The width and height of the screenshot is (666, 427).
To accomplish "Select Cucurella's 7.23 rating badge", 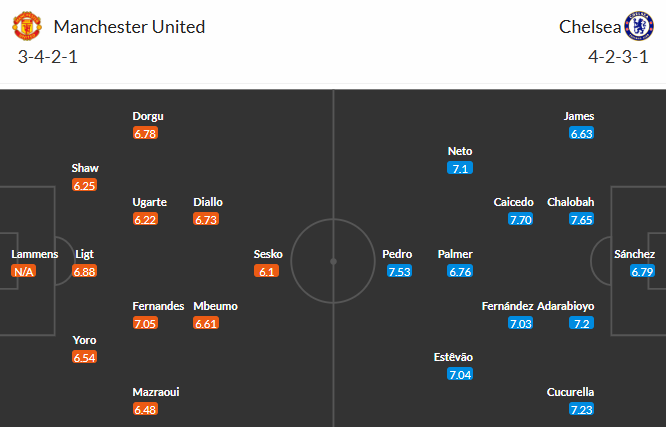I will point(581,410).
